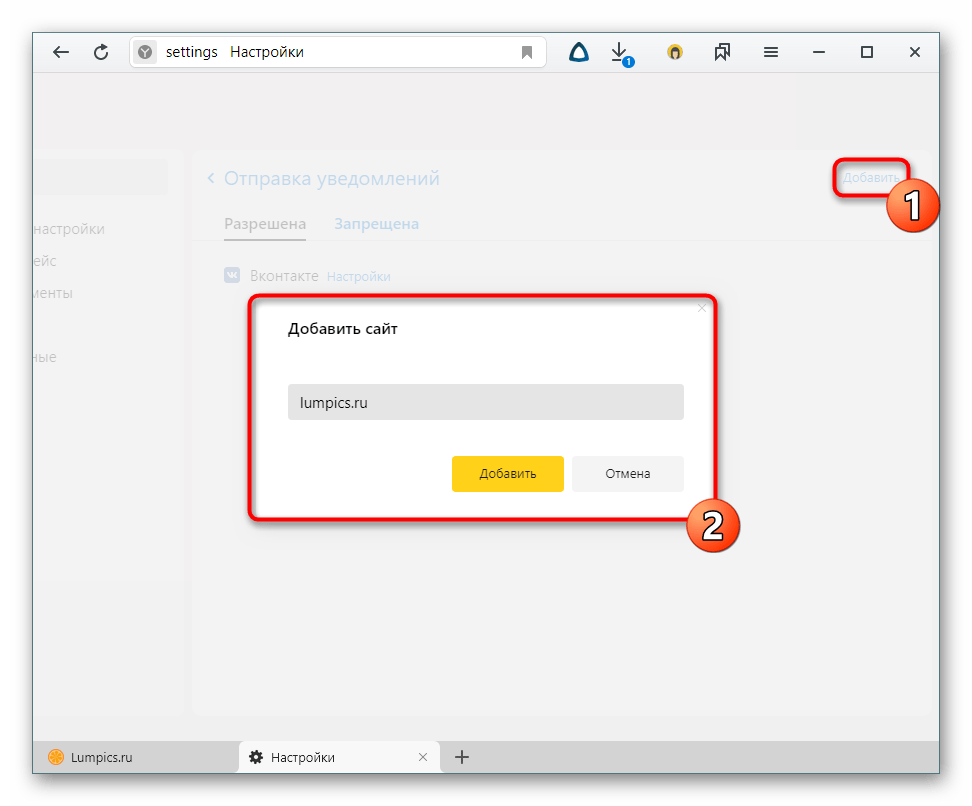Switch to the Lumpics.ru tab
This screenshot has height=806, width=972.
point(135,757)
